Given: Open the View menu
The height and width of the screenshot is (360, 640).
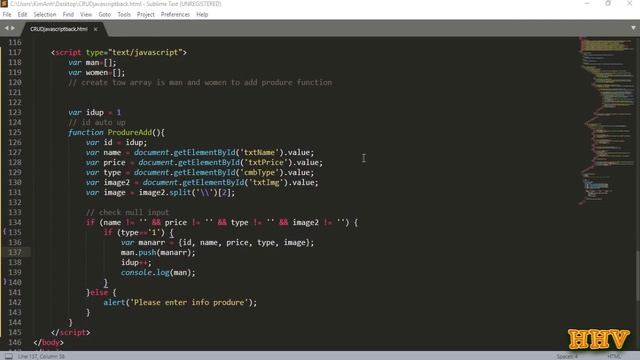Looking at the screenshot, I should (x=86, y=14).
